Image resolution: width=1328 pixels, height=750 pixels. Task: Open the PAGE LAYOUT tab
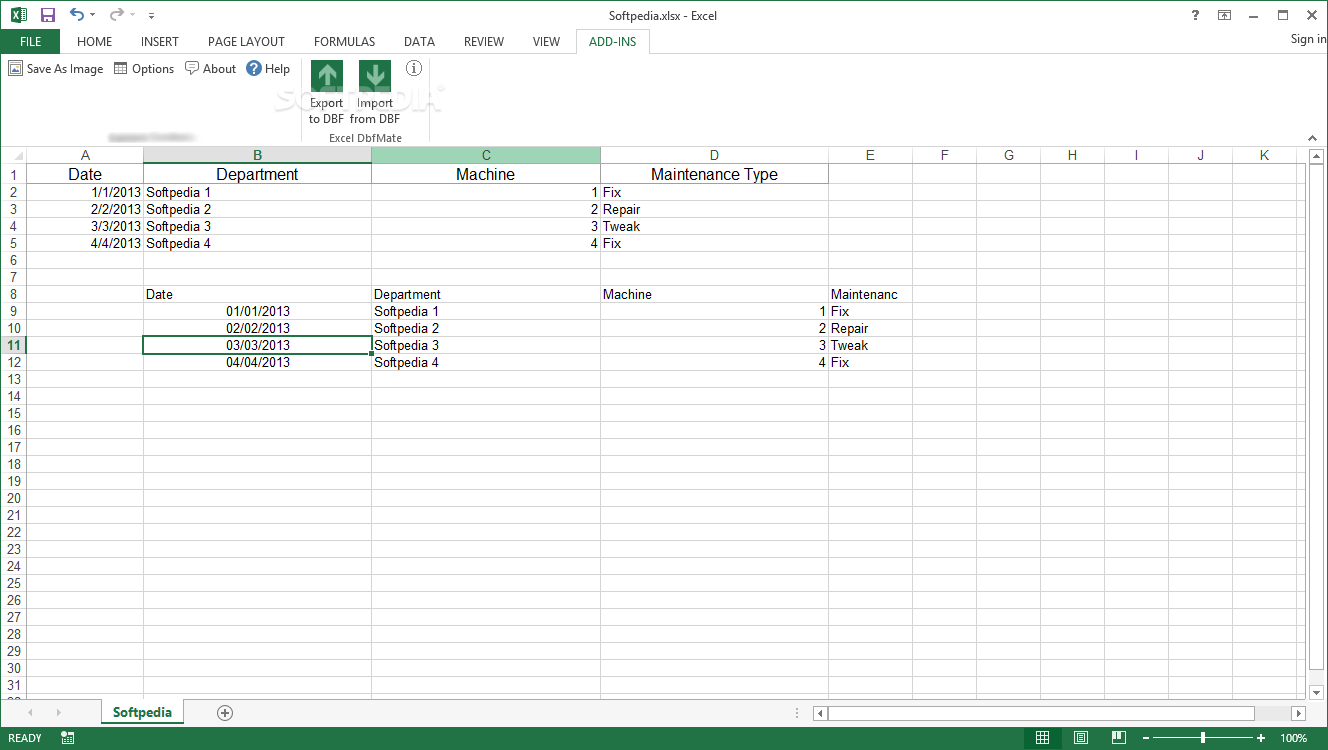coord(246,42)
